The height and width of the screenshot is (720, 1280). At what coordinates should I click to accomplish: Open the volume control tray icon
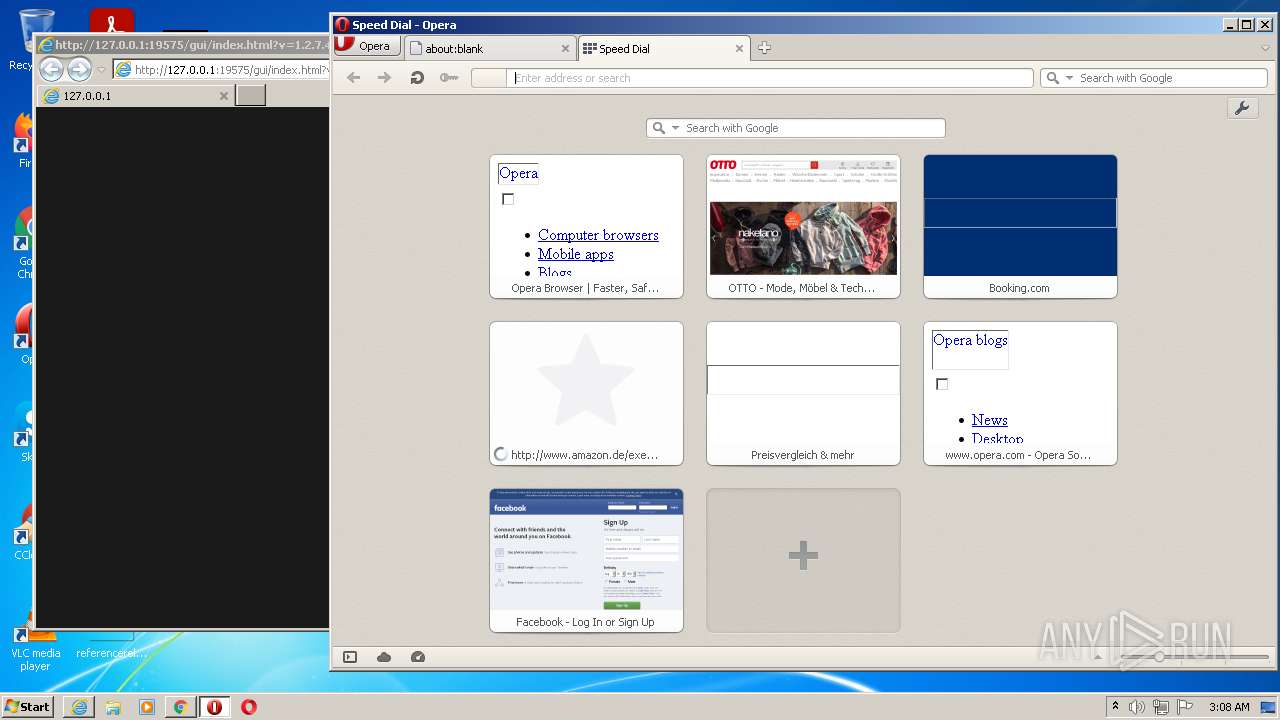pyautogui.click(x=1137, y=706)
